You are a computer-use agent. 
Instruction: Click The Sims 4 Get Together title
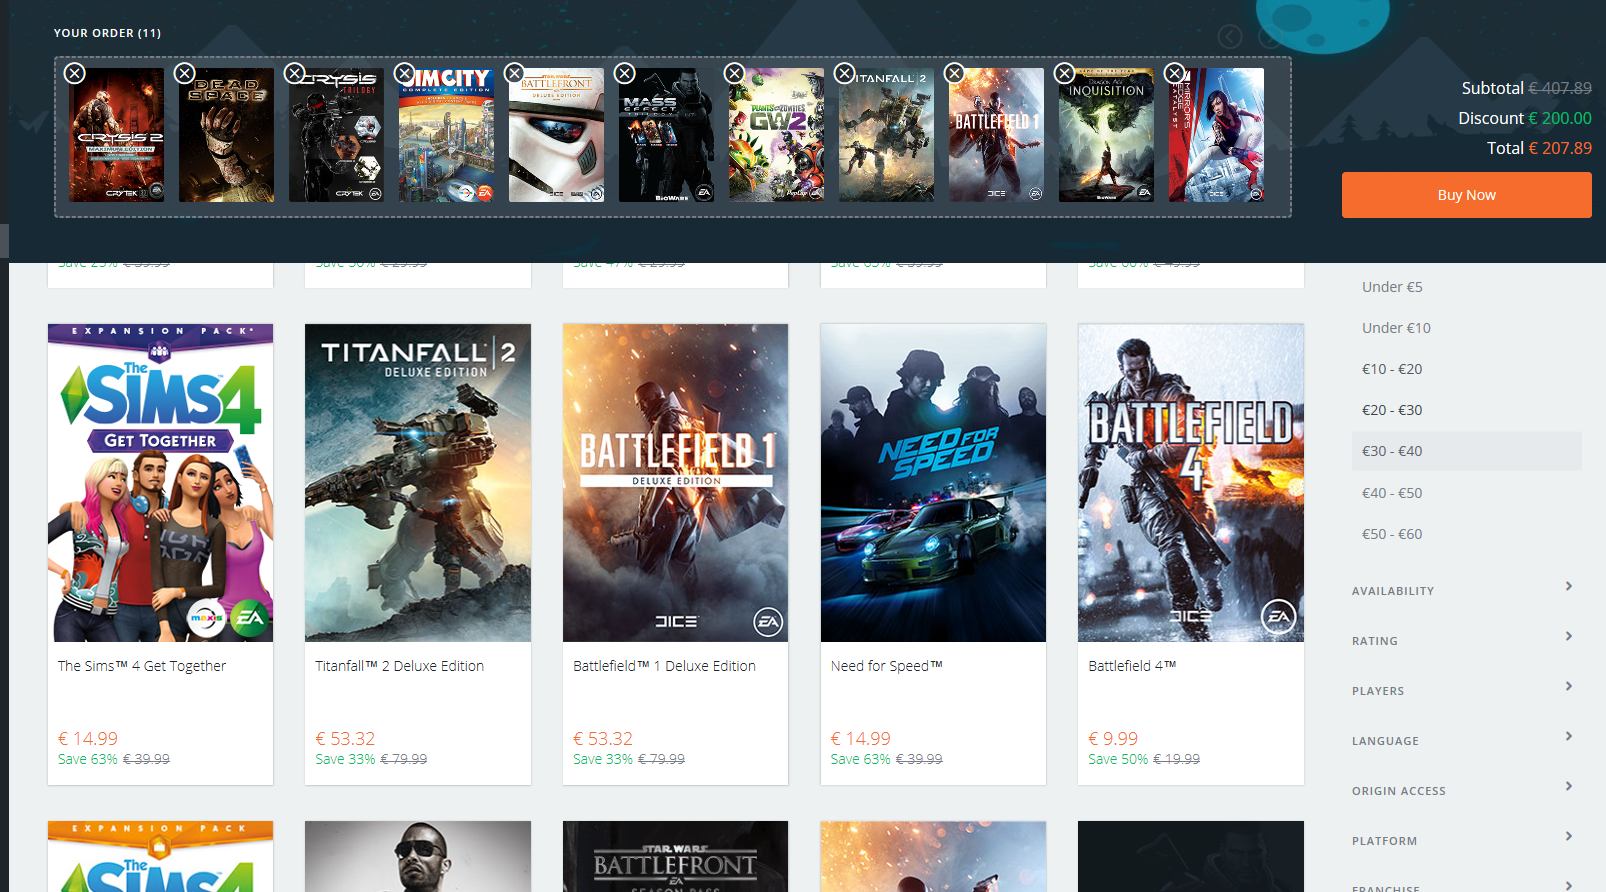pos(142,666)
